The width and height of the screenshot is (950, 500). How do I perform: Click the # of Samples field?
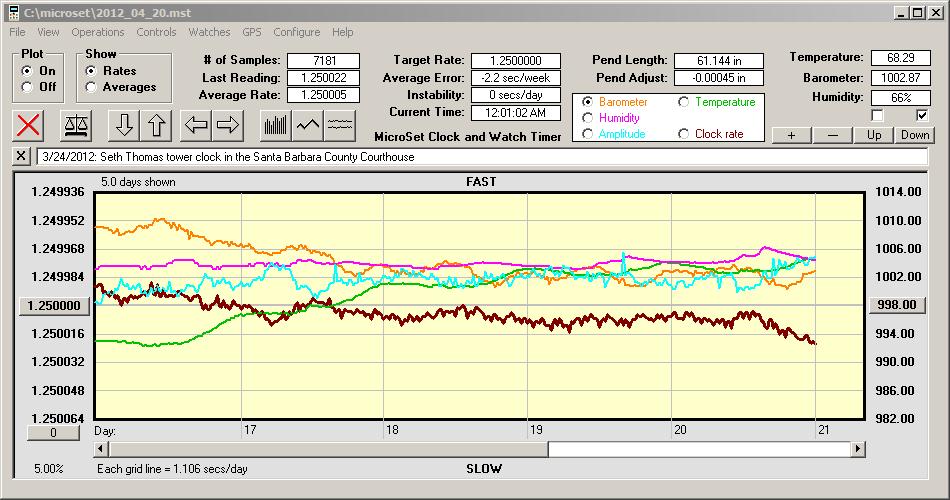[324, 61]
